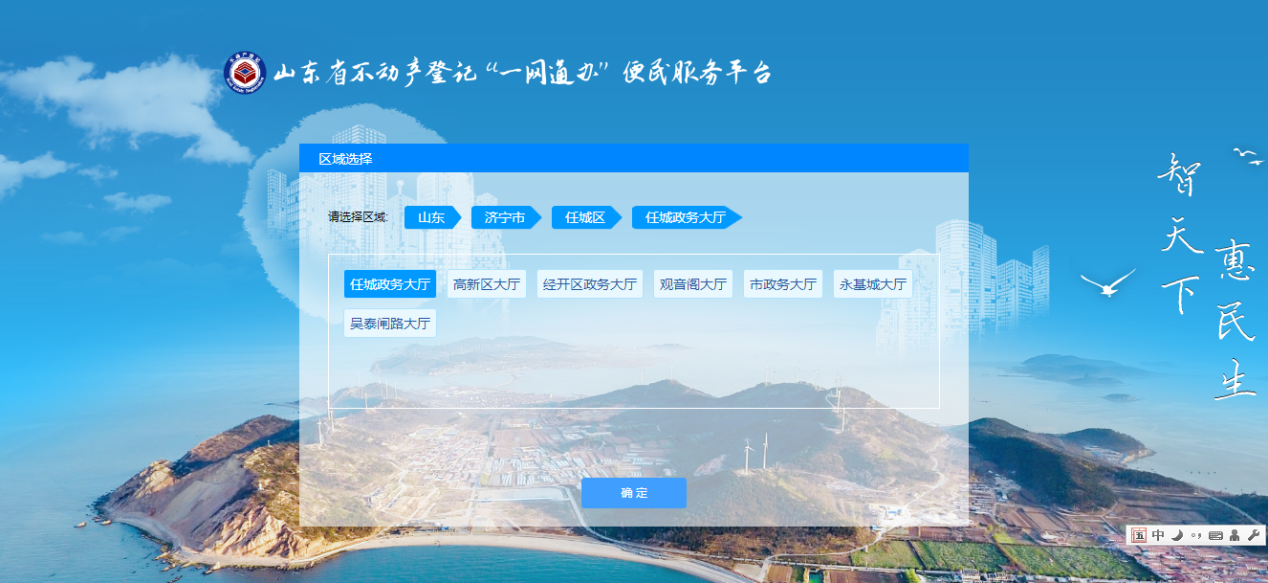Toggle the 中 Chinese/English input mode
The image size is (1268, 583).
1158,535
